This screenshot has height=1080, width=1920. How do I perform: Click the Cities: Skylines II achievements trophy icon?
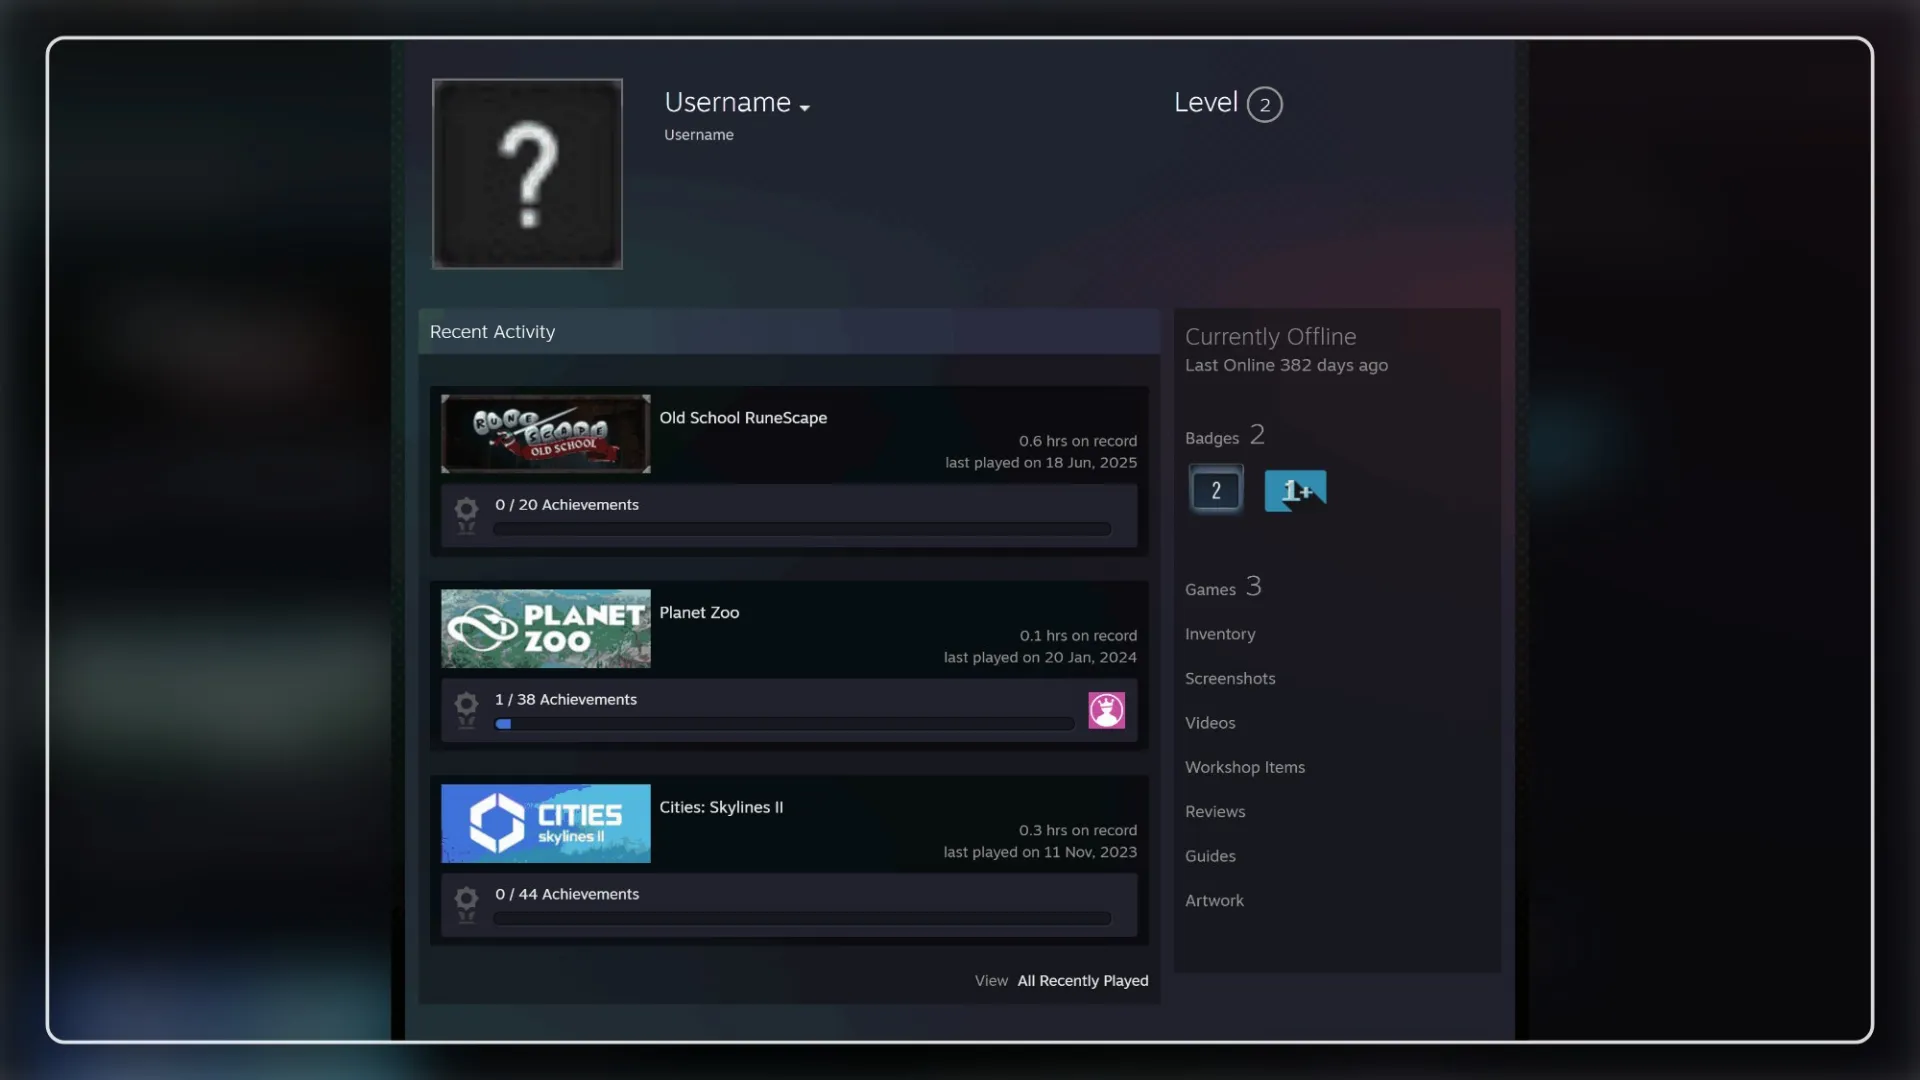coord(466,905)
